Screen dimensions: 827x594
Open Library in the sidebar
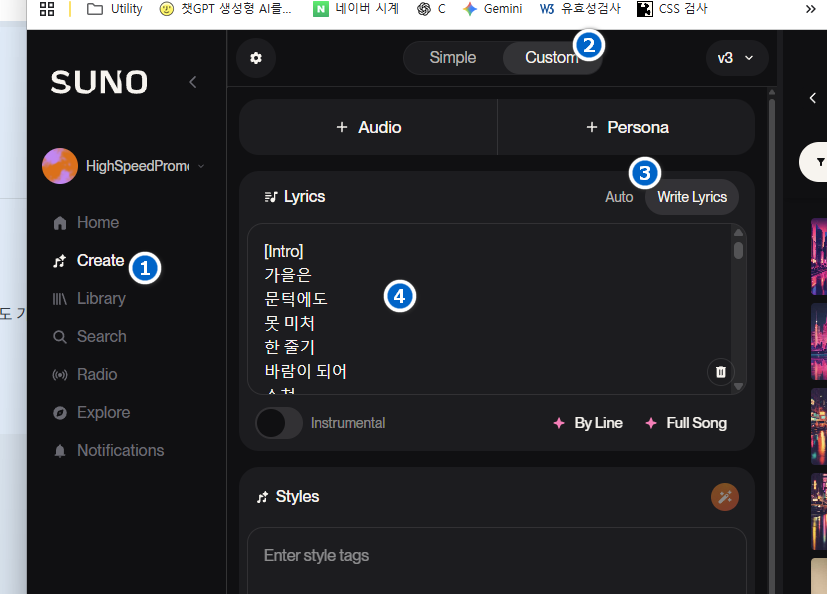point(100,299)
